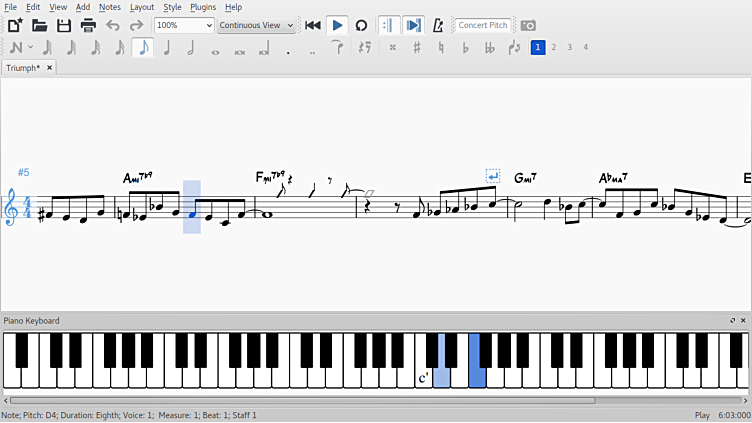Apply the flat accidental

[465, 47]
